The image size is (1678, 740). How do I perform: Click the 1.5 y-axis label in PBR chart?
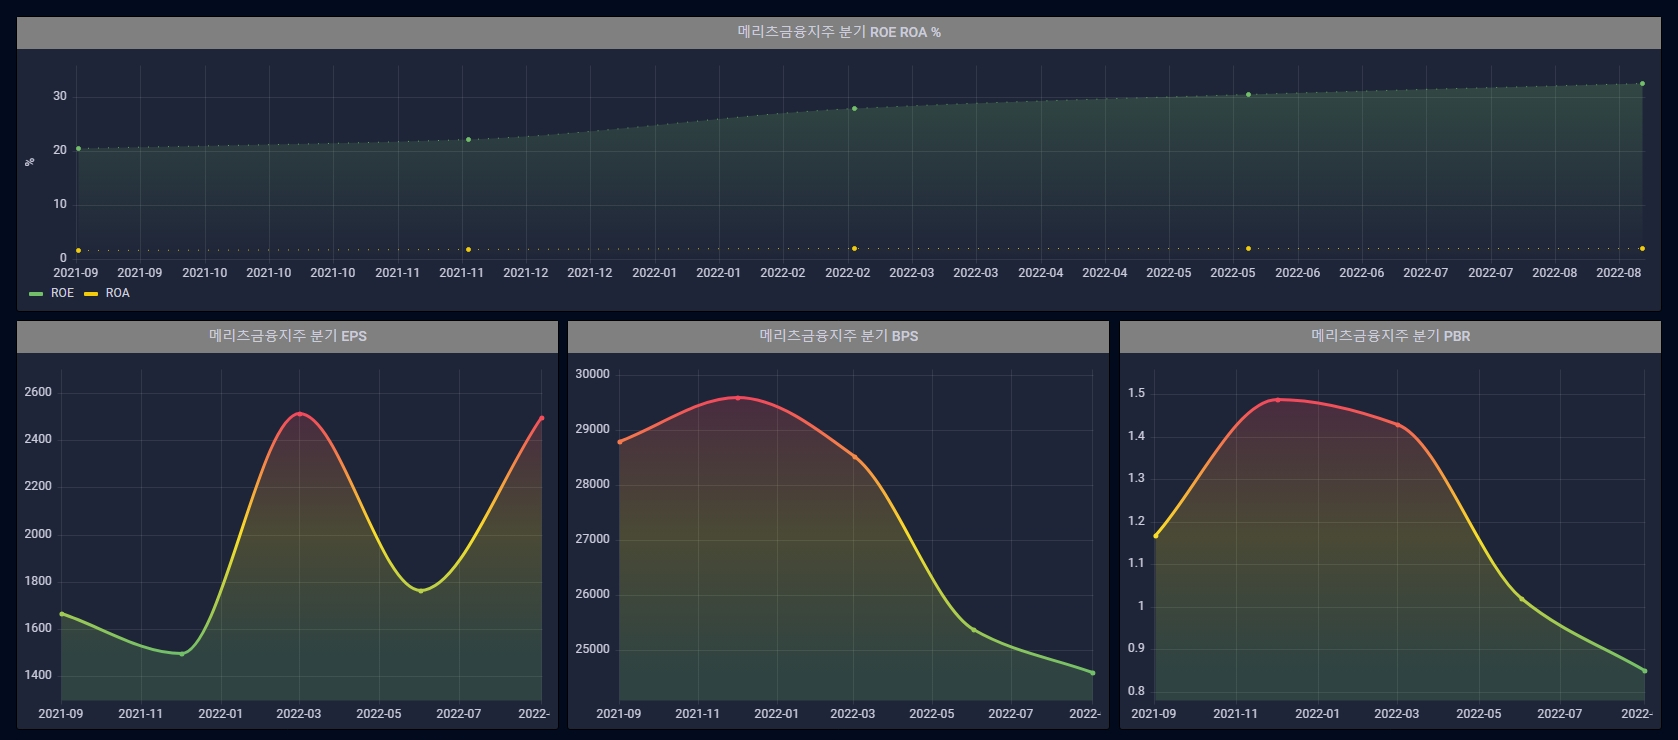click(1136, 393)
